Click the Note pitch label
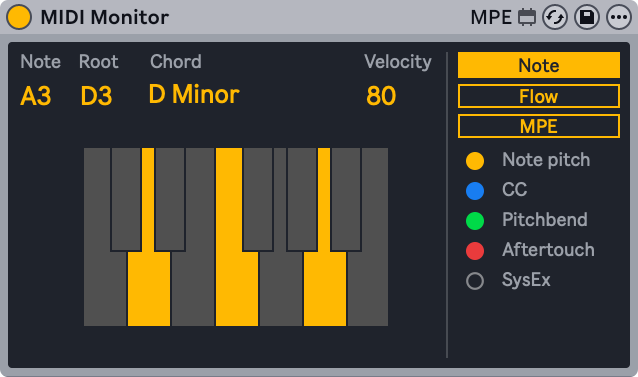This screenshot has height=377, width=638. pos(546,160)
